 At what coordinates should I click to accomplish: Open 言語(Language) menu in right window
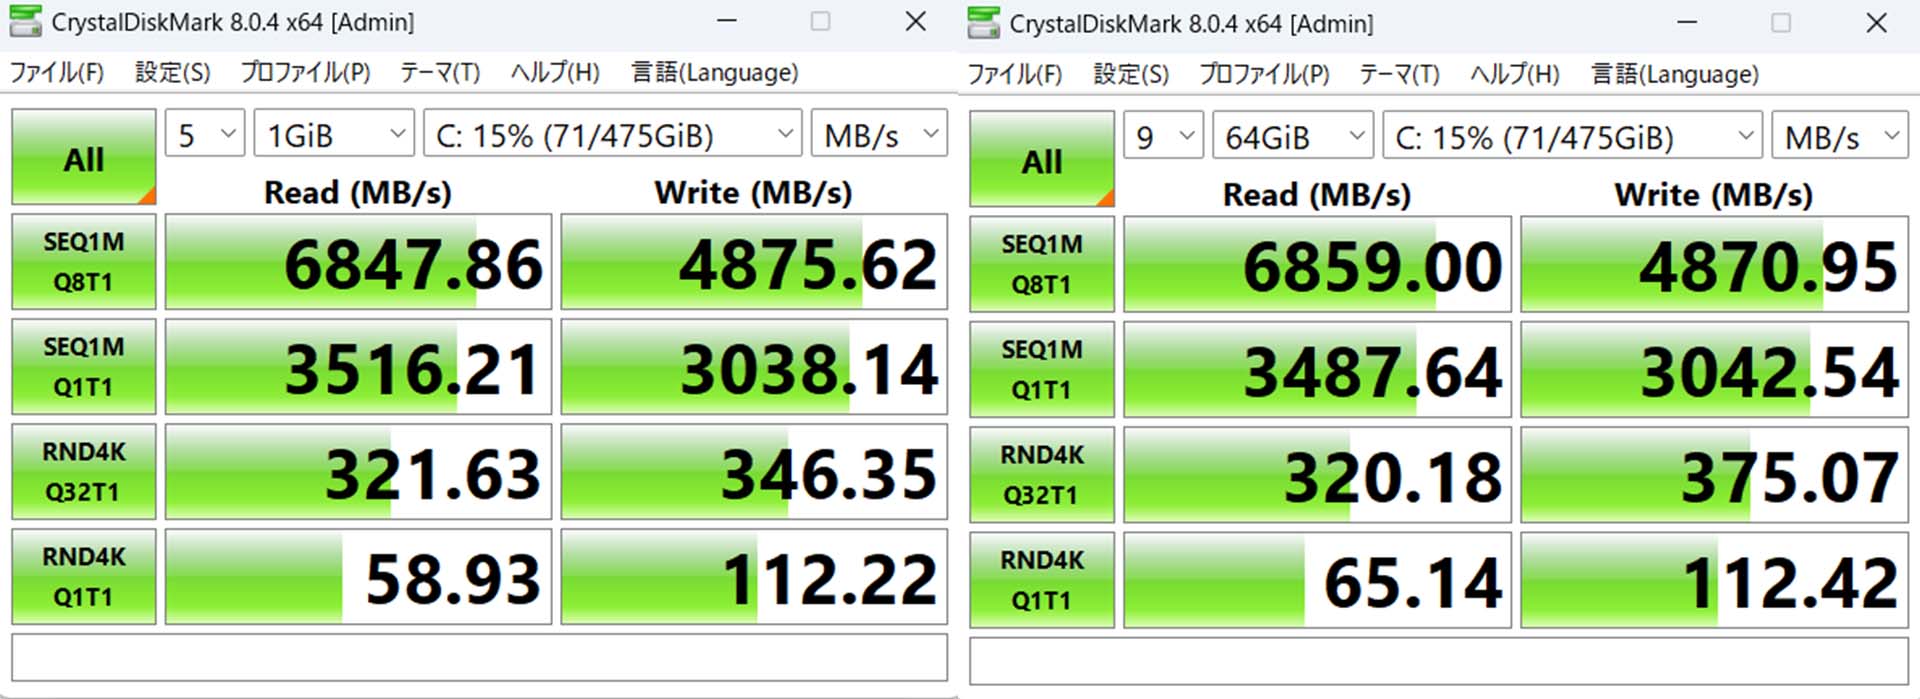tap(1674, 74)
